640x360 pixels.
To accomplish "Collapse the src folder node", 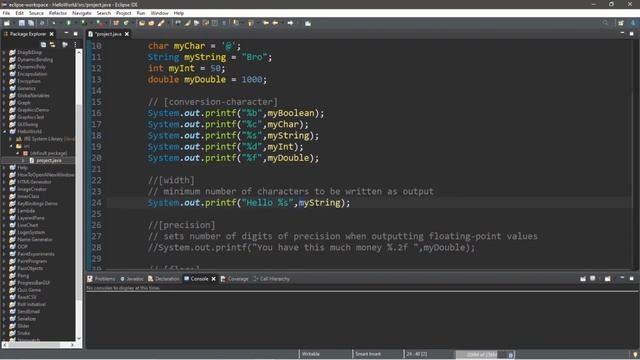I will pyautogui.click(x=11, y=146).
